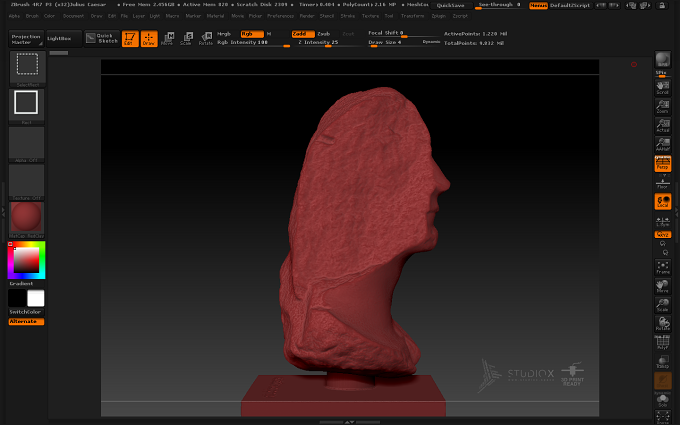The width and height of the screenshot is (680, 425).
Task: Toggle Local symmetry icon
Action: pyautogui.click(x=663, y=202)
